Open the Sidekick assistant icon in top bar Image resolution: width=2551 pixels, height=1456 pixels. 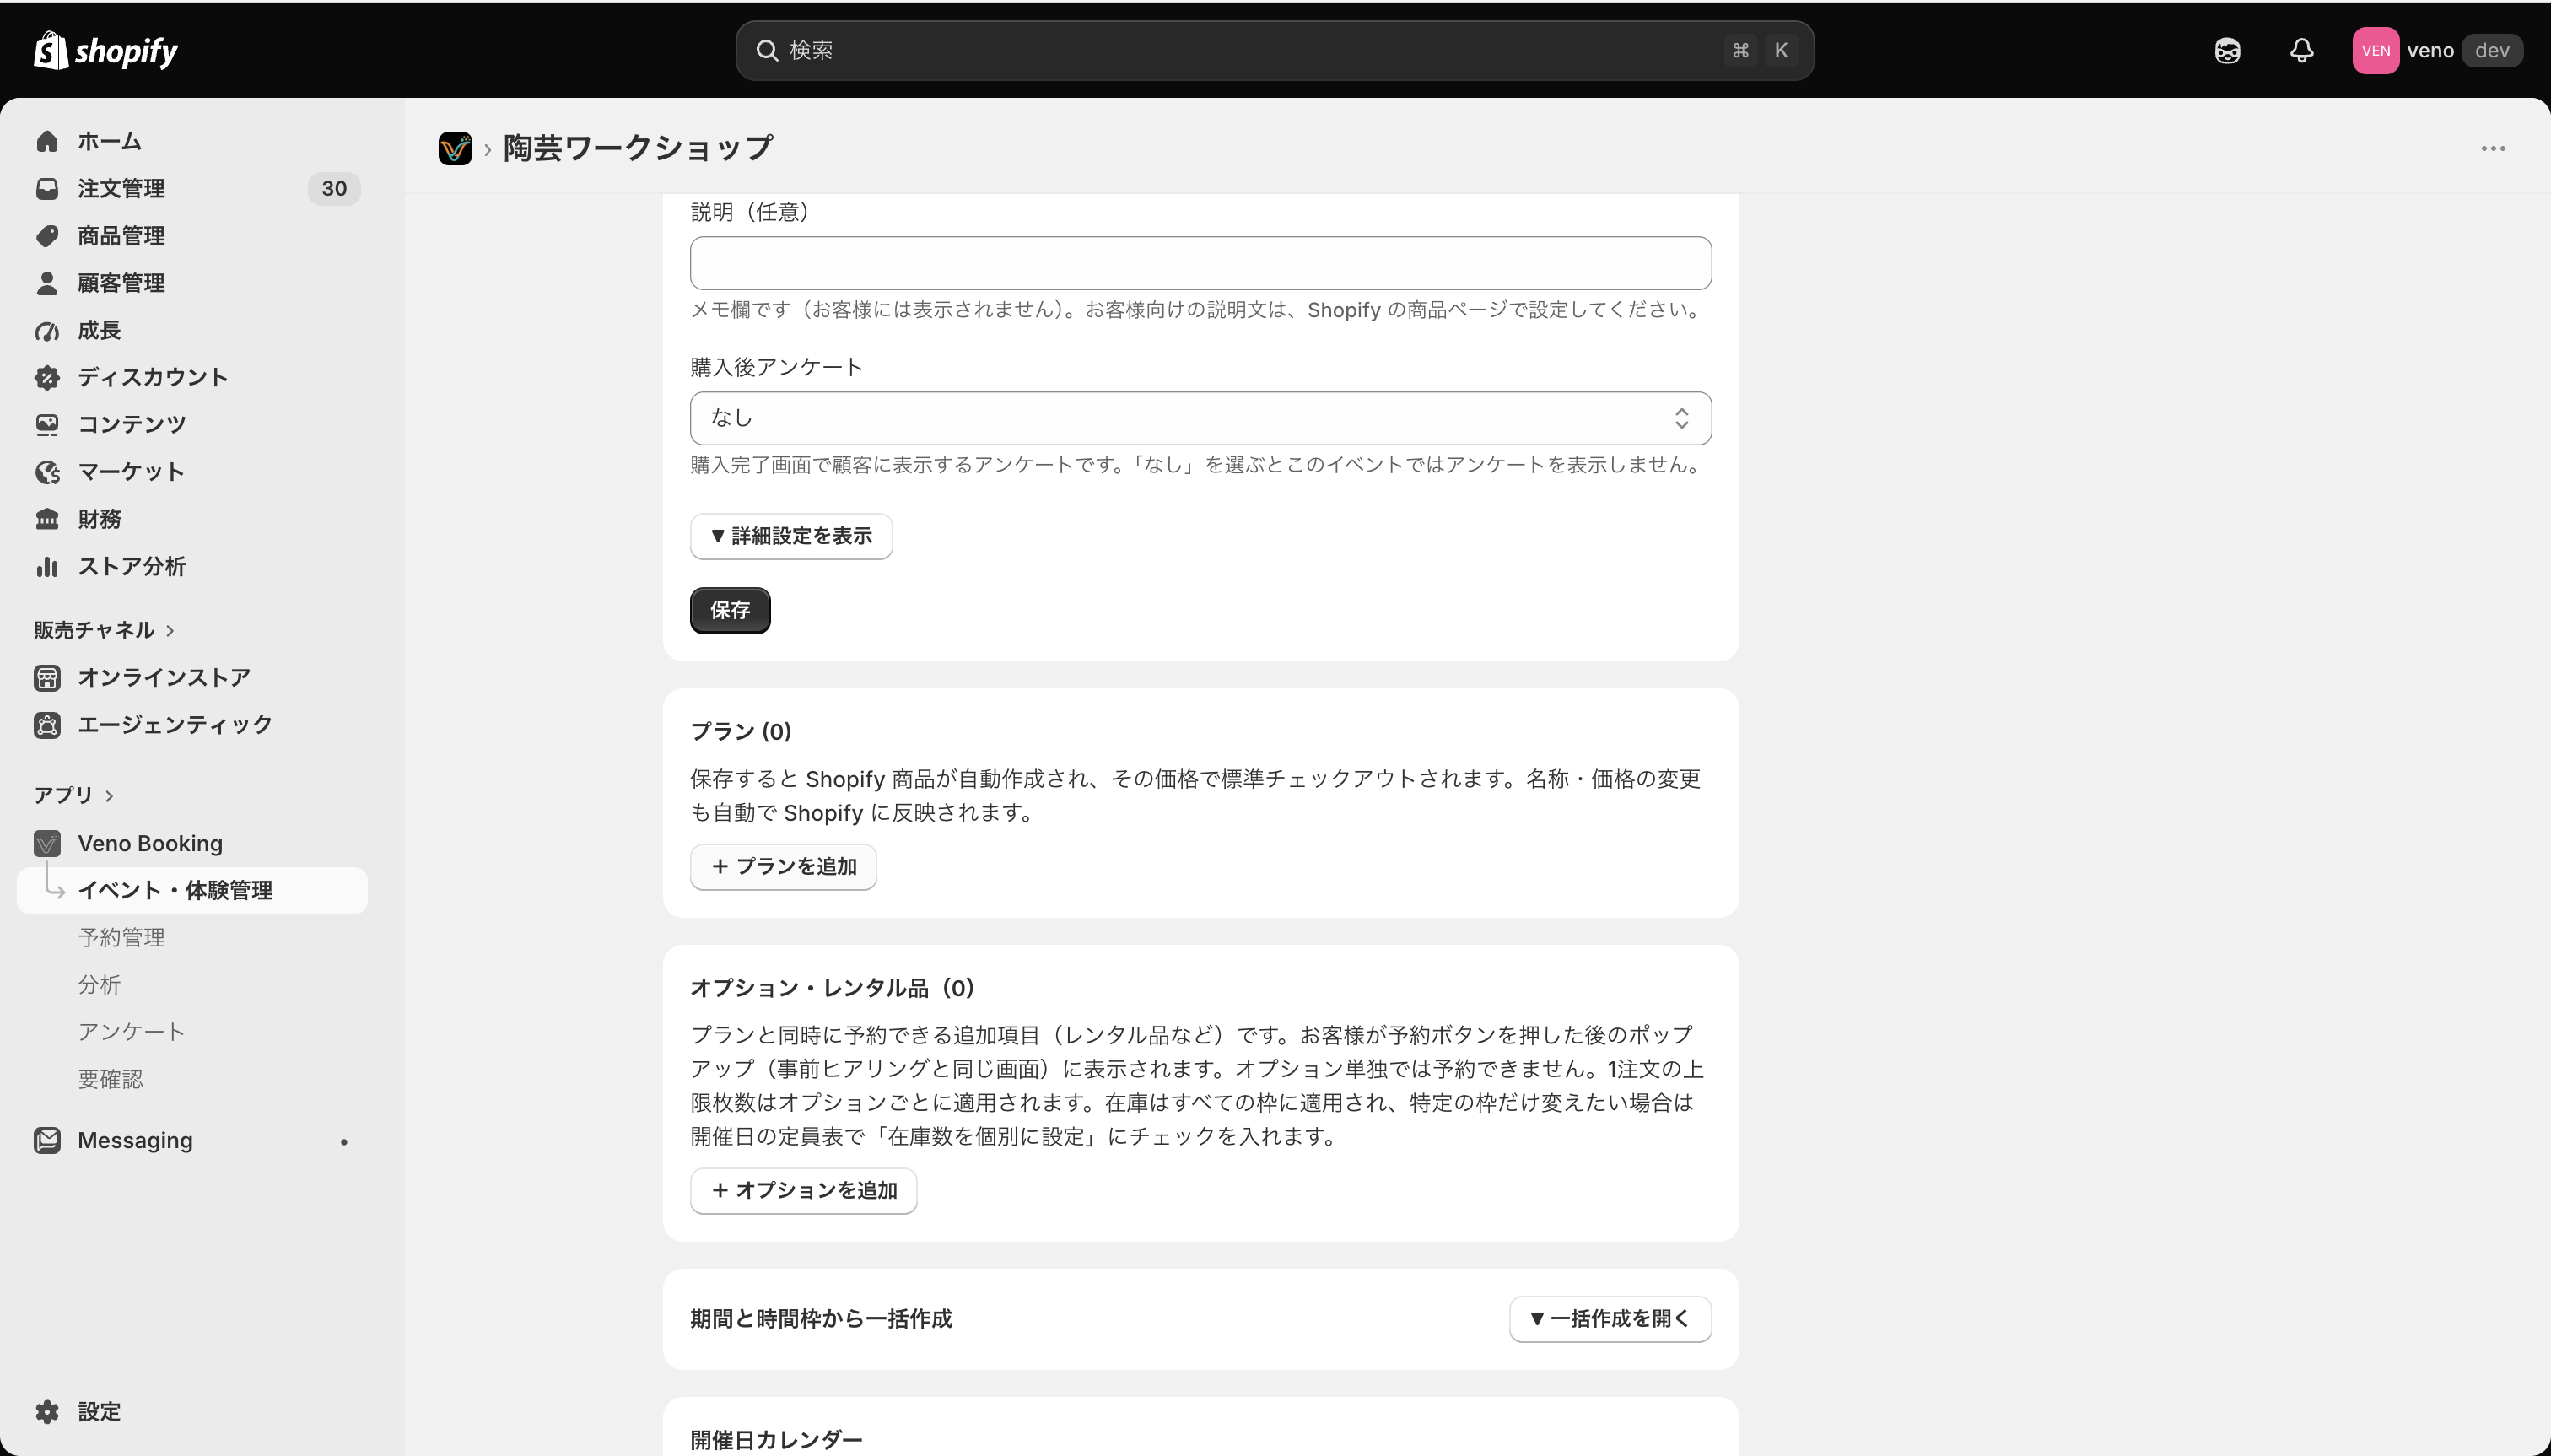coord(2227,50)
